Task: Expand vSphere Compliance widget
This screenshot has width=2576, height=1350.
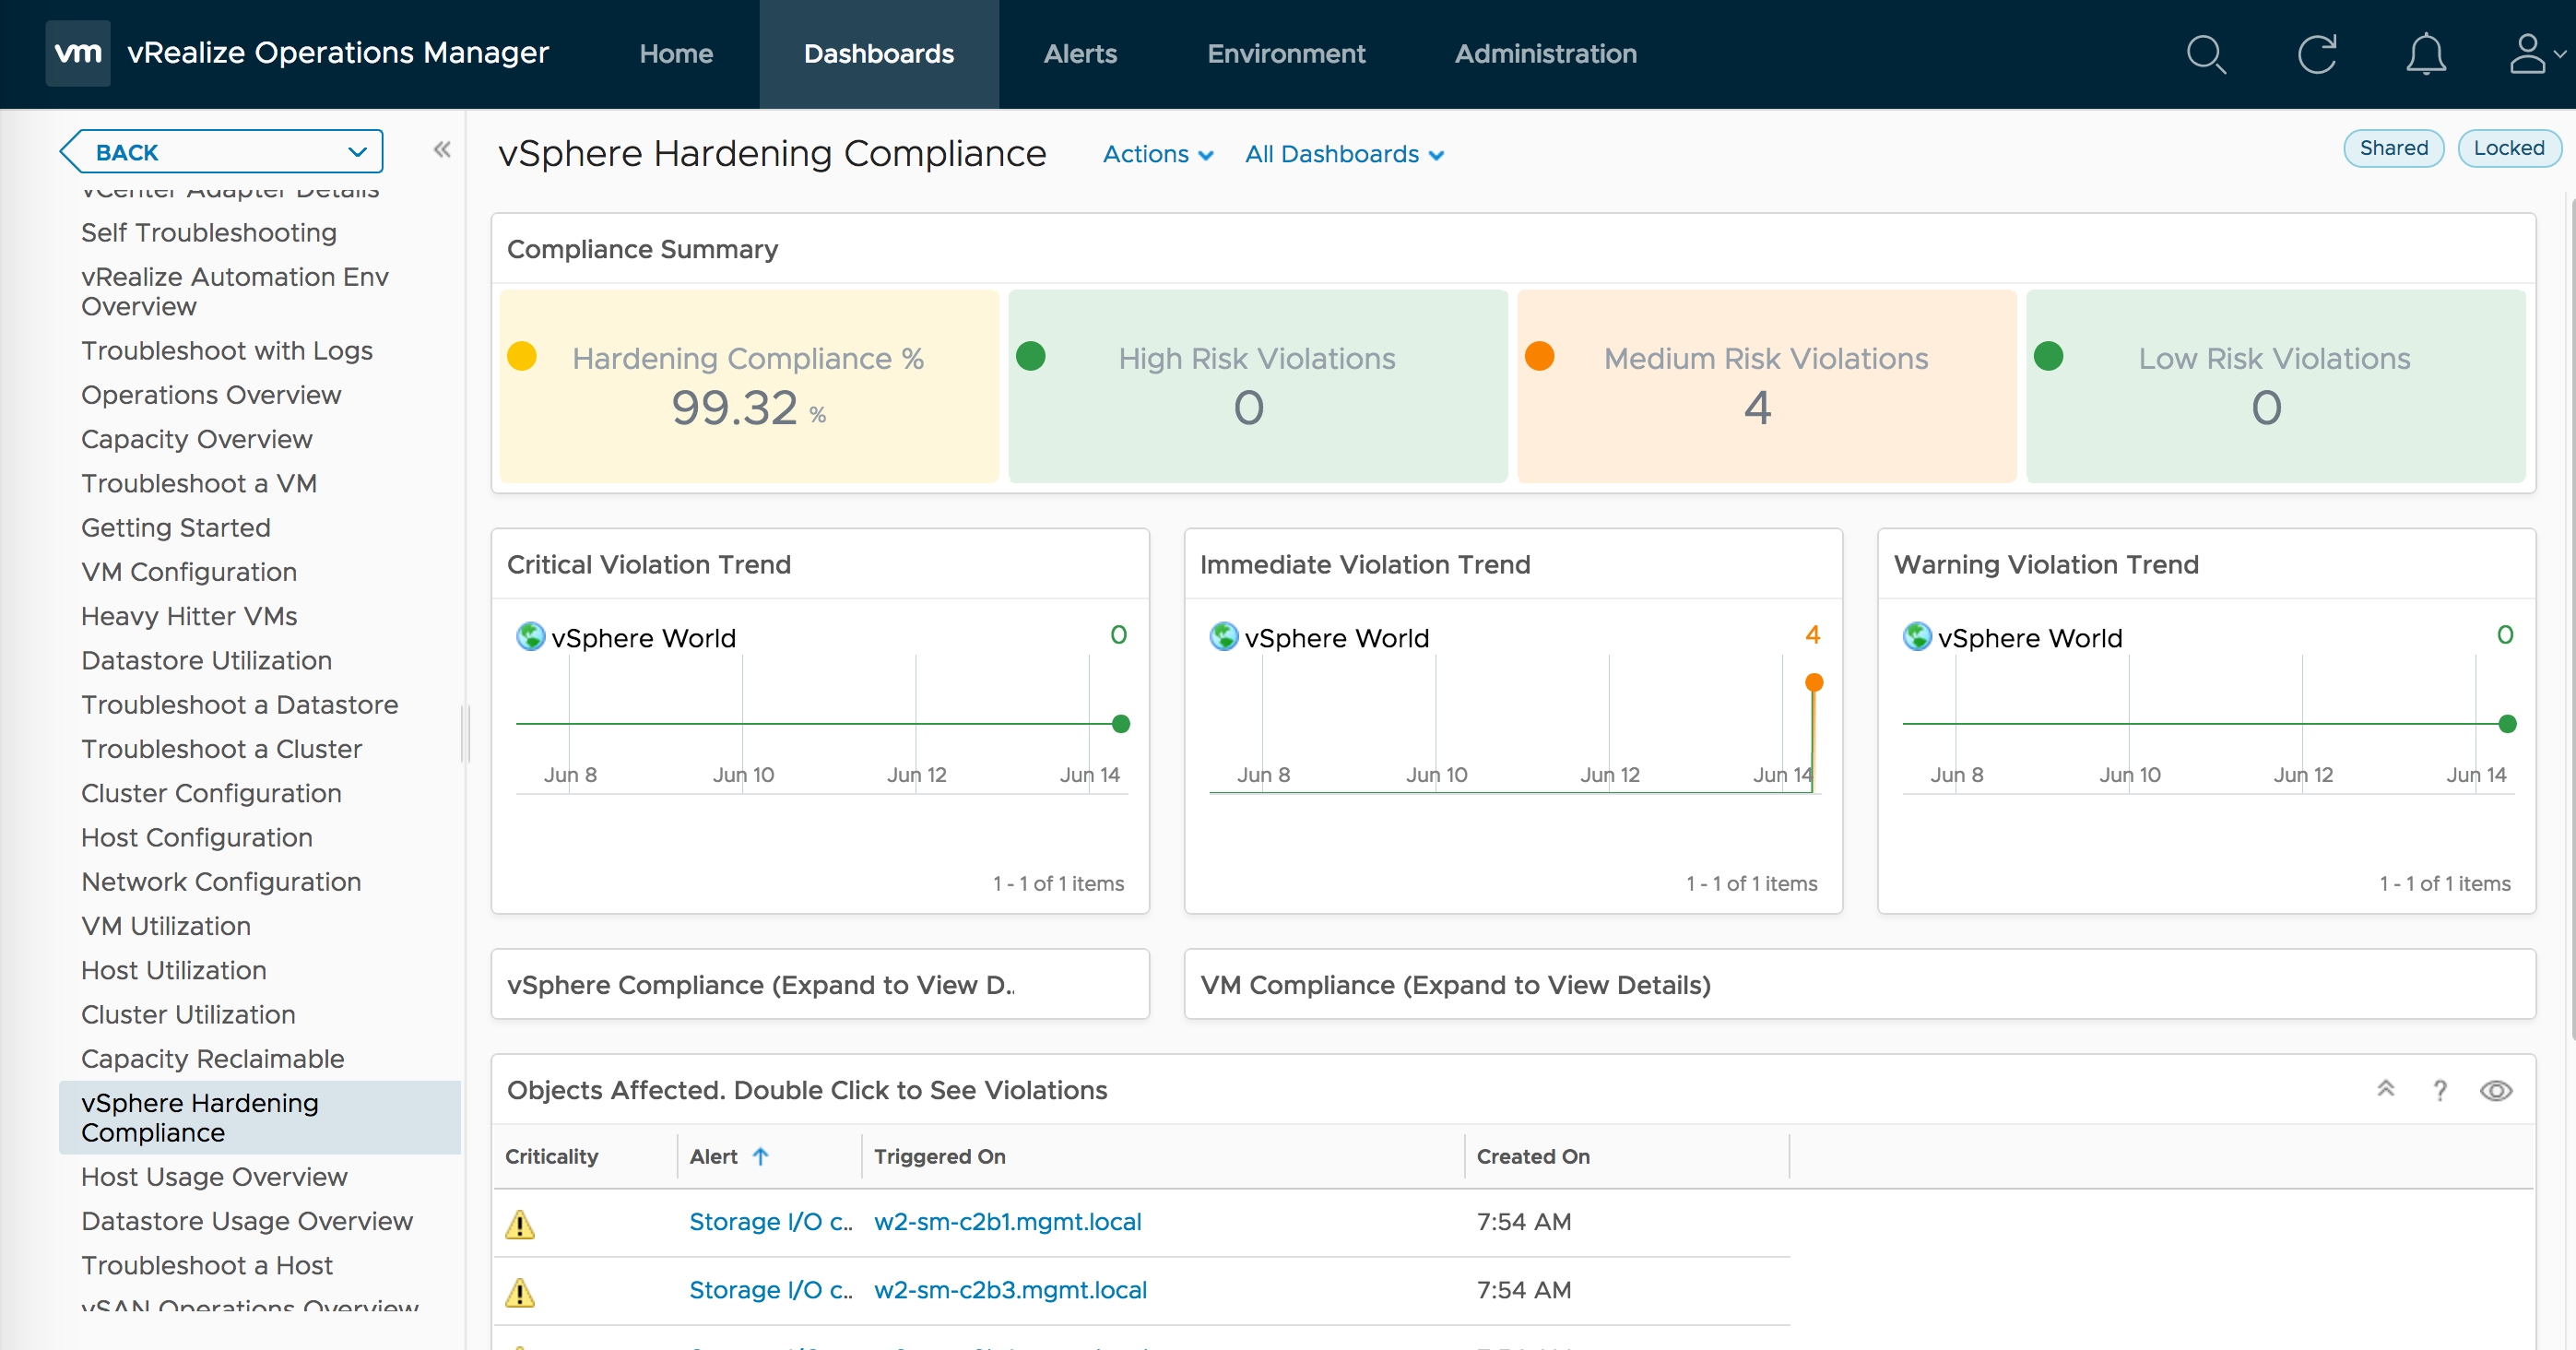Action: coord(820,984)
